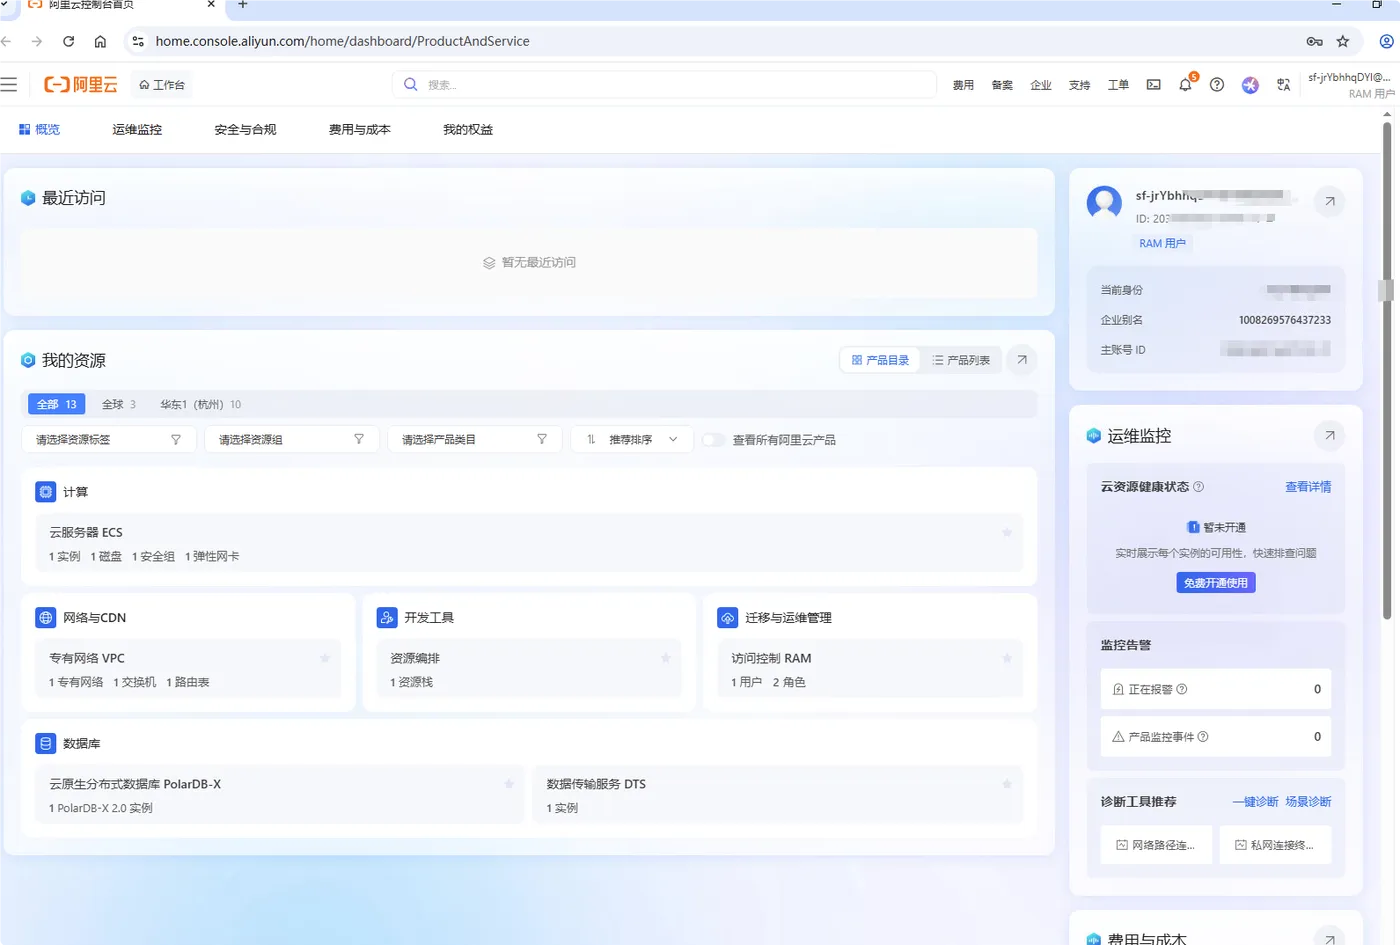Open the 网络路径连... diagnostic tool
The height and width of the screenshot is (945, 1400).
click(1156, 845)
